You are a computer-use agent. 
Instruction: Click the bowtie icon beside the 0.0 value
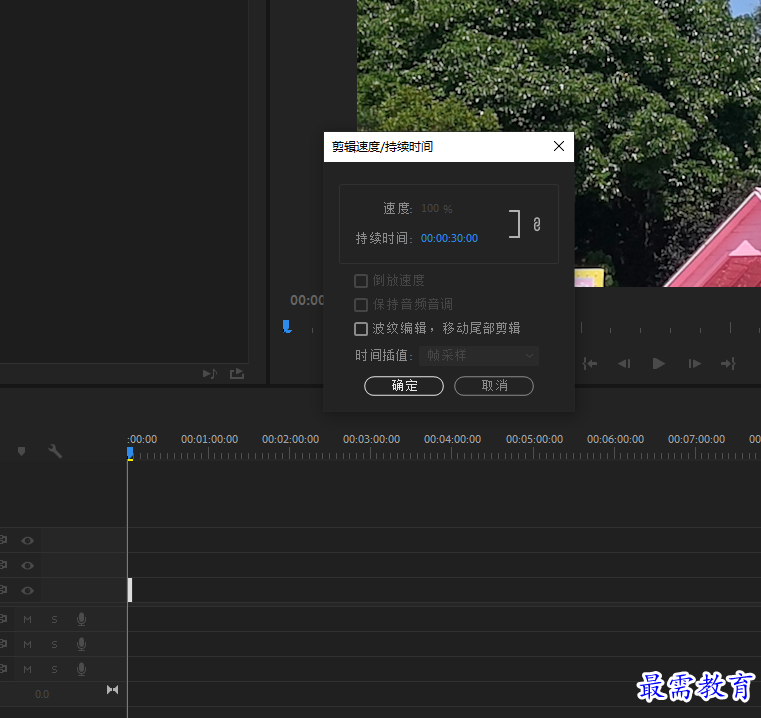pyautogui.click(x=112, y=689)
